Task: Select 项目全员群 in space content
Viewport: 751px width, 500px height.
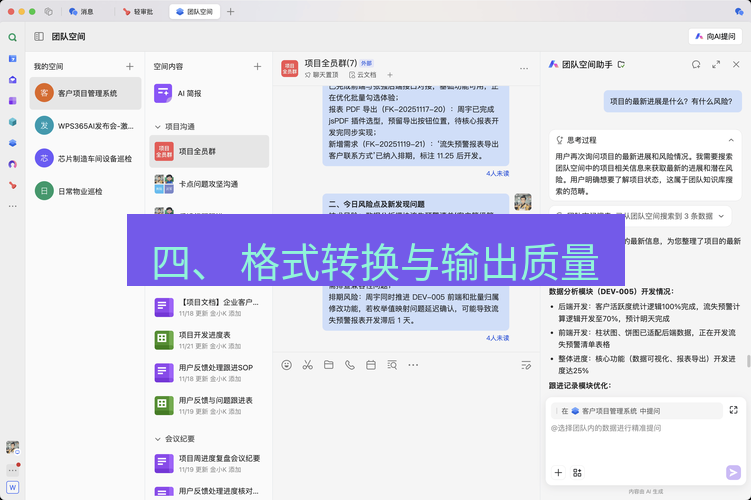Action: click(209, 151)
